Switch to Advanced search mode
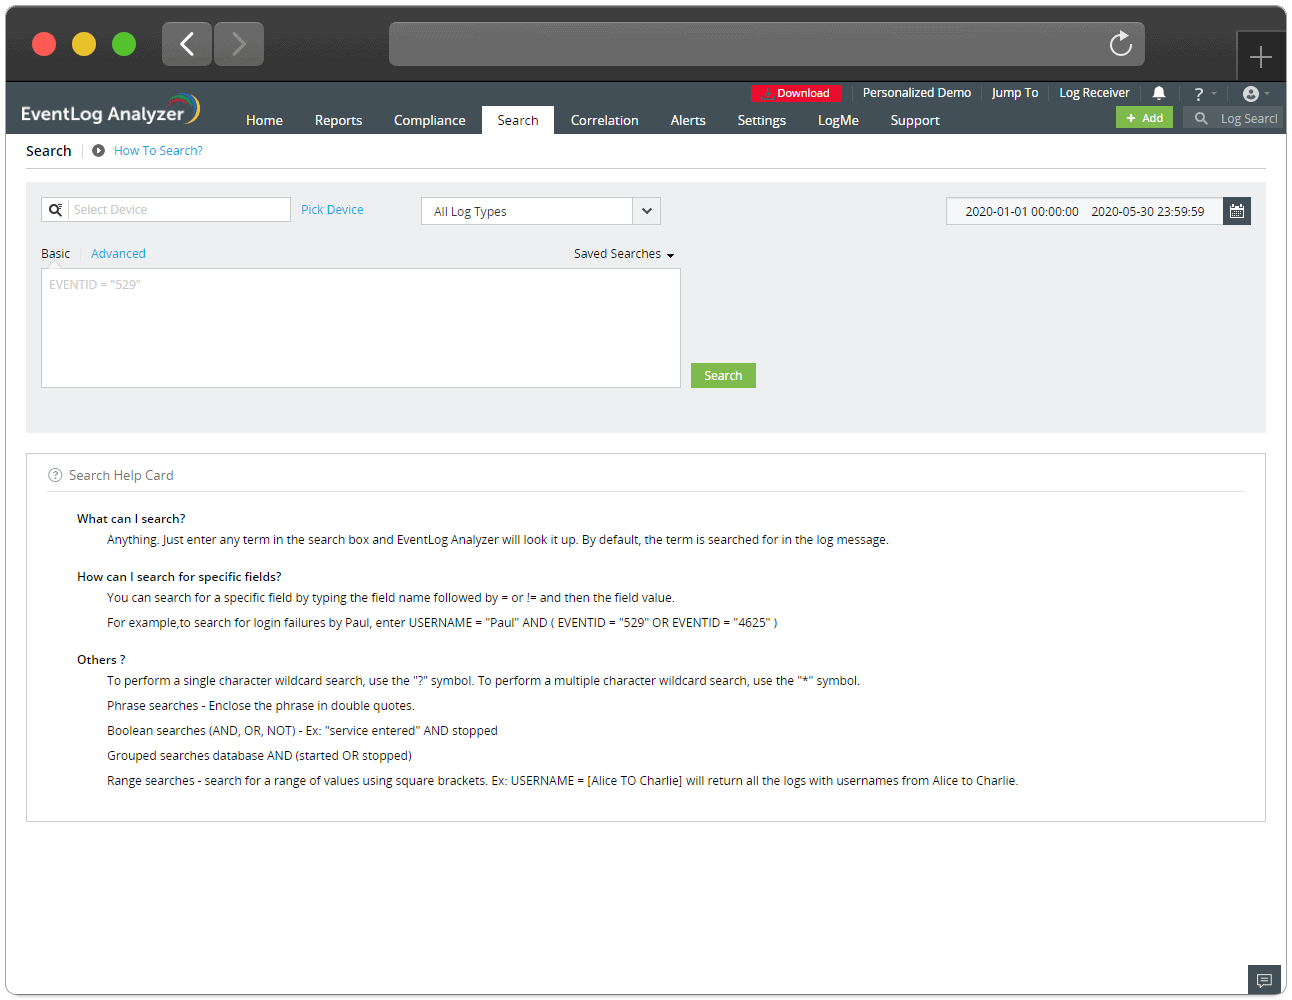 pyautogui.click(x=118, y=254)
